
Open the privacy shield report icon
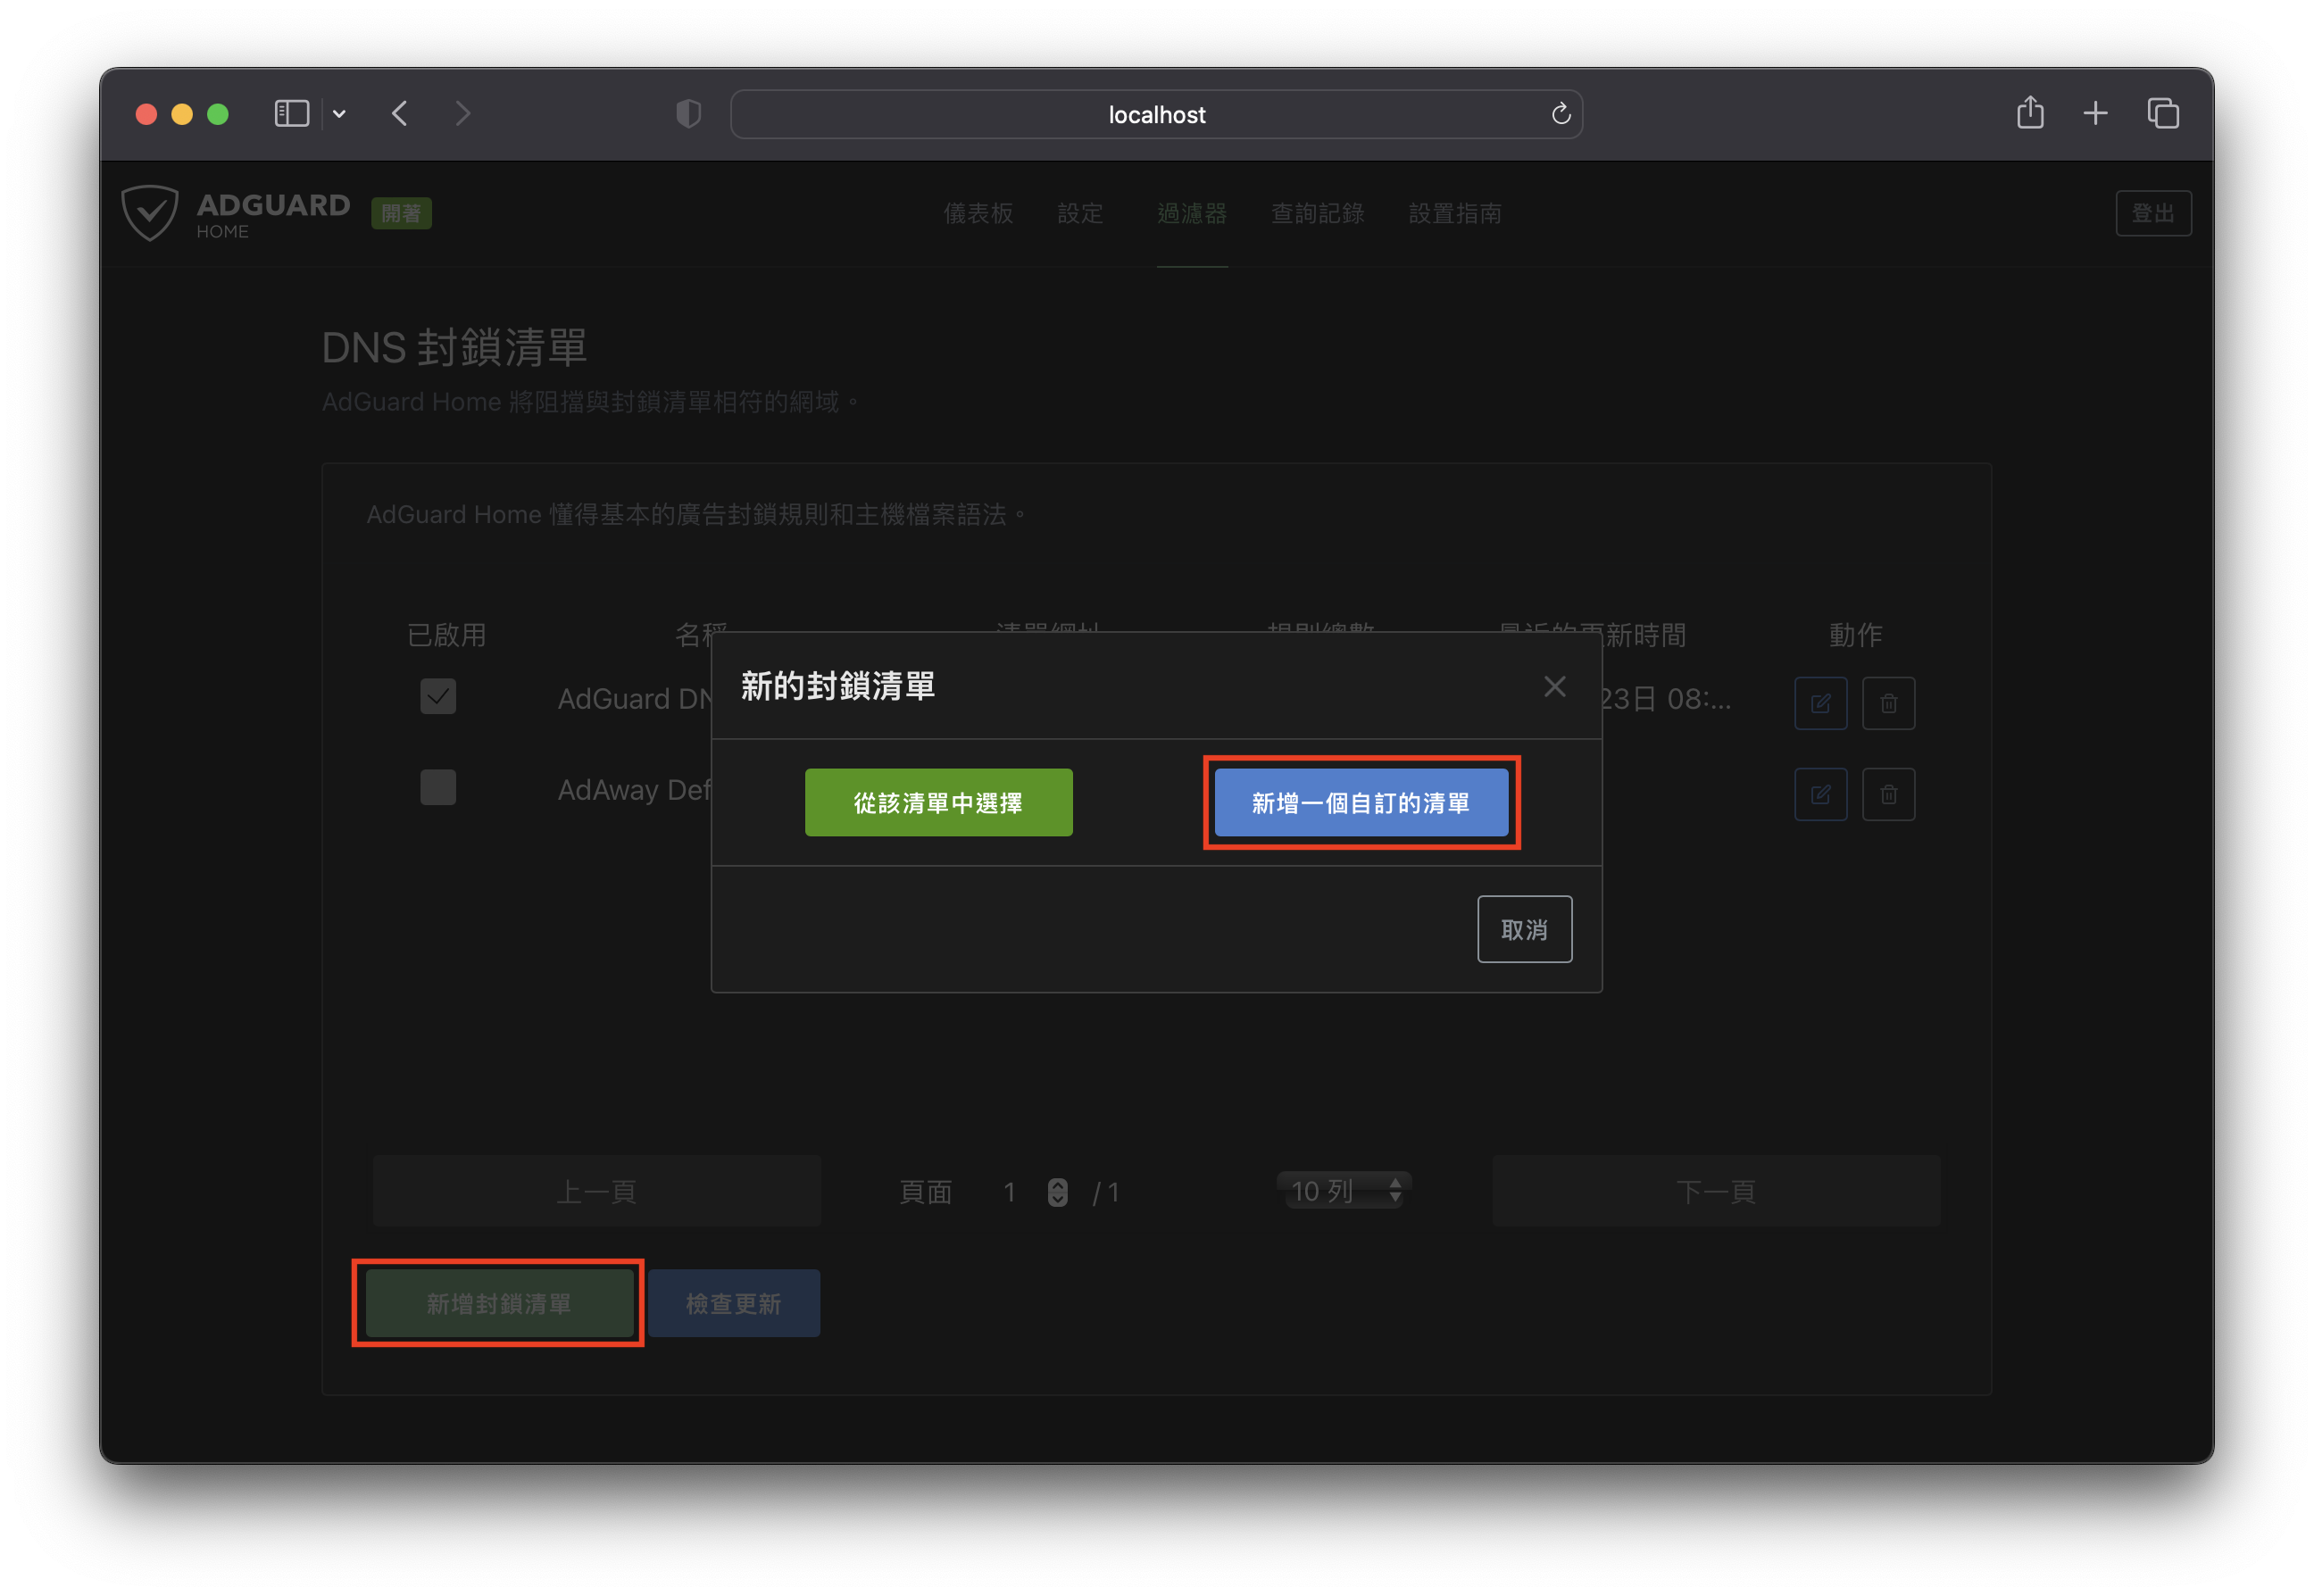(688, 114)
